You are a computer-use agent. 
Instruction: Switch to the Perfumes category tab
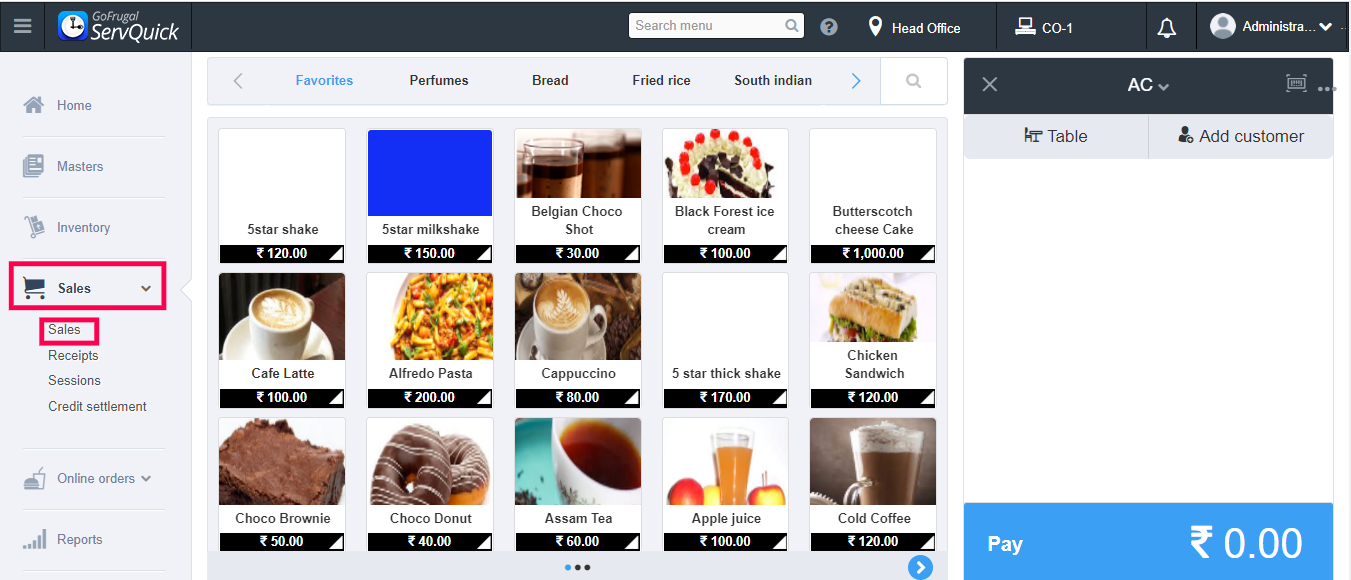tap(439, 81)
